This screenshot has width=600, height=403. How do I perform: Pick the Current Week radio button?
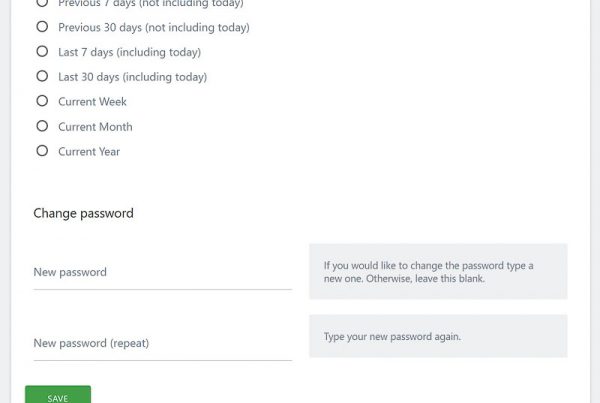pos(42,101)
